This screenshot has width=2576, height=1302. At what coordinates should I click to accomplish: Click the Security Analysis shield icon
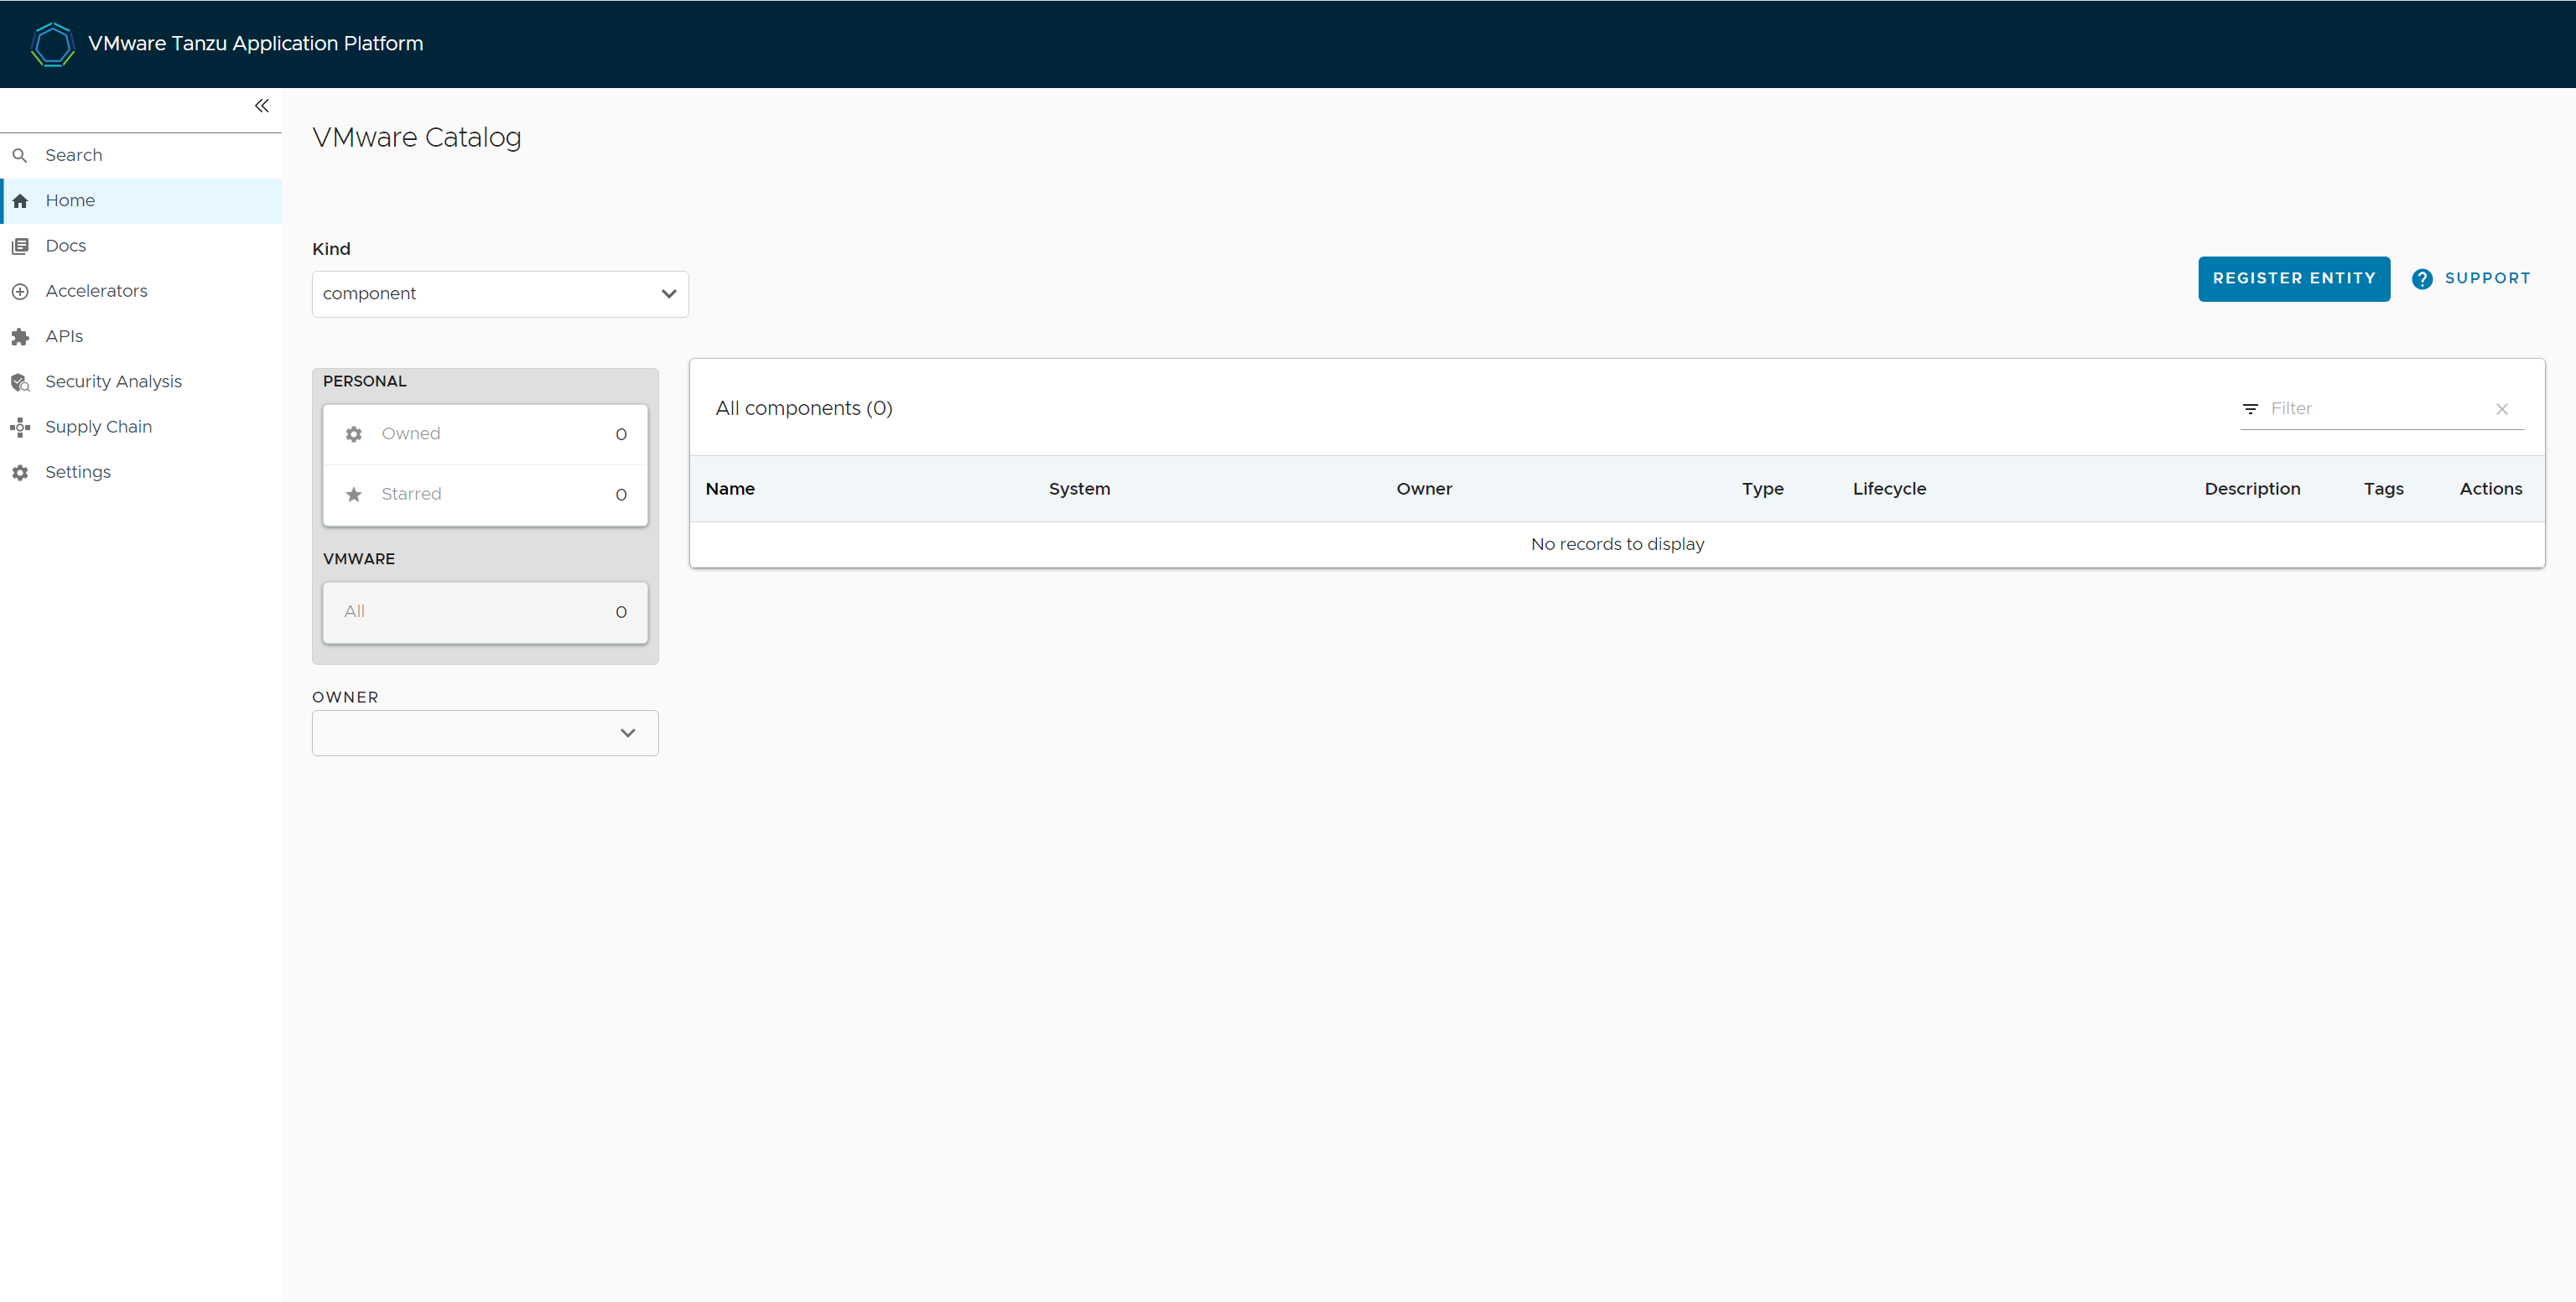pos(20,382)
